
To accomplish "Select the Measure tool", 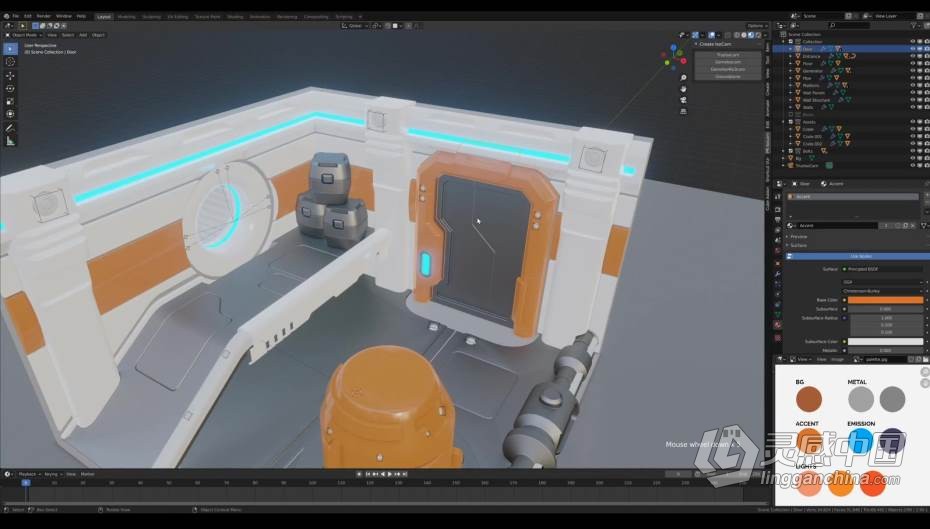I will pyautogui.click(x=10, y=141).
